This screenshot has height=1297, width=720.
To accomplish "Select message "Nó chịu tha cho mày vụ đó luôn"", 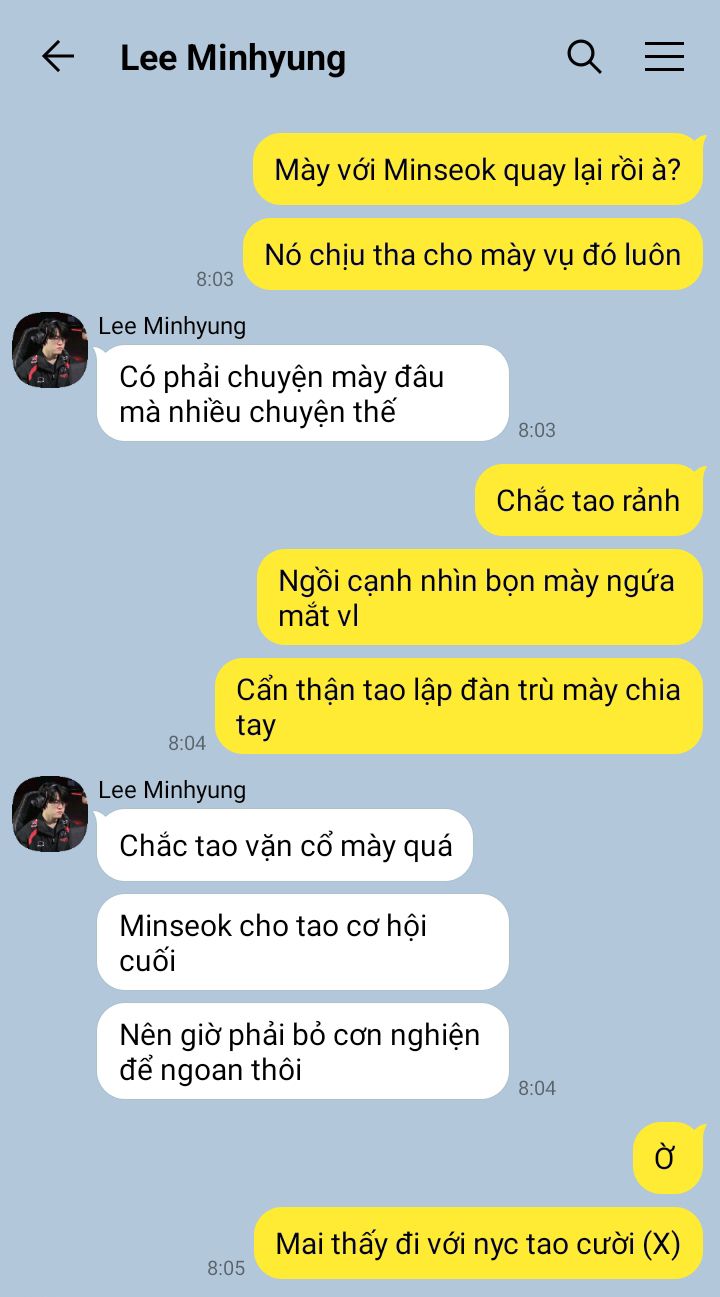I will [473, 254].
